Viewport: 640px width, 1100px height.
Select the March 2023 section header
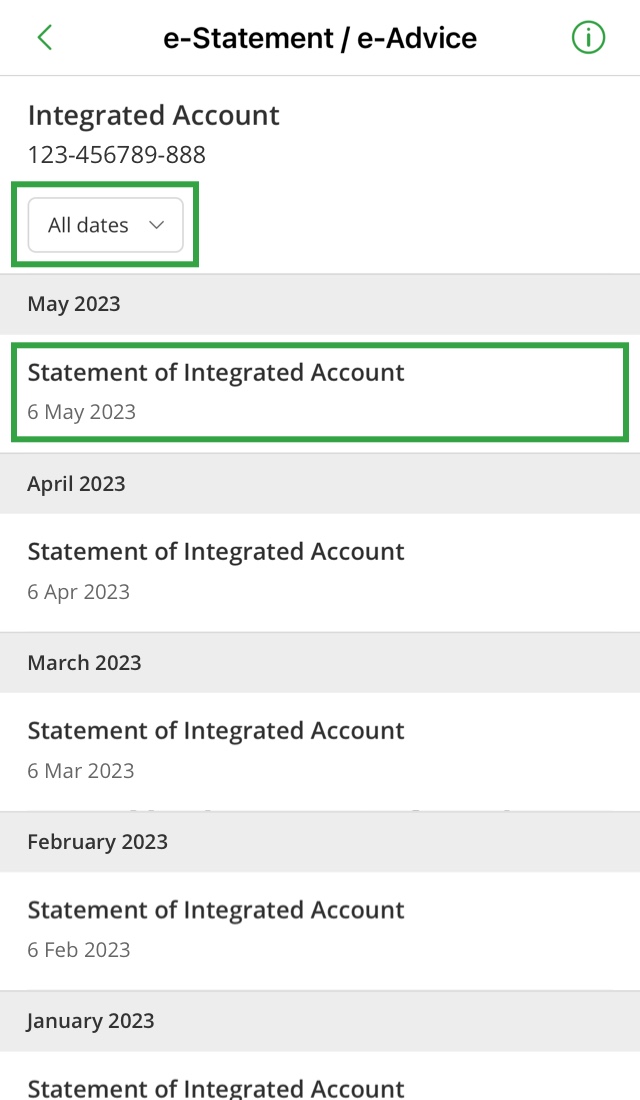tap(320, 663)
